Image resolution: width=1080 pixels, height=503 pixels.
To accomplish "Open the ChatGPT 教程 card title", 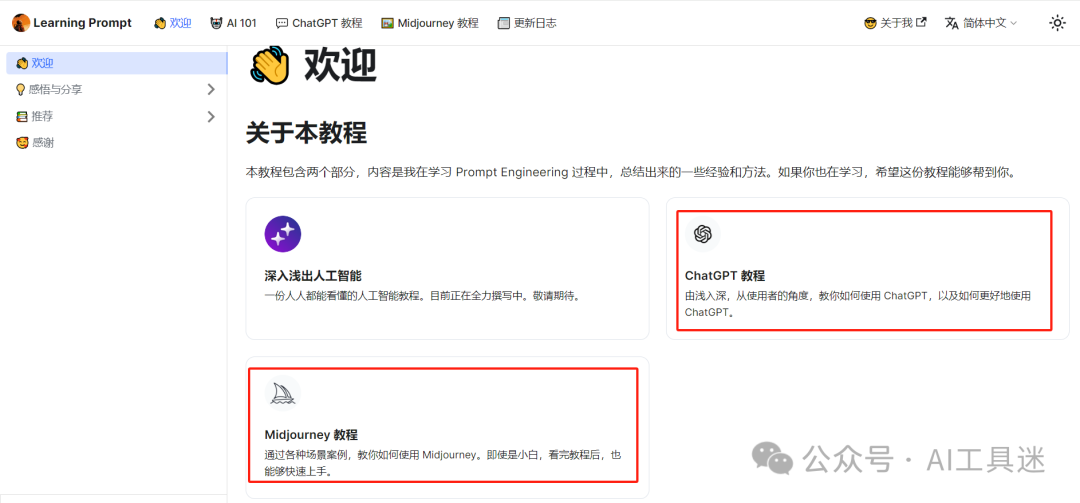I will coord(725,276).
